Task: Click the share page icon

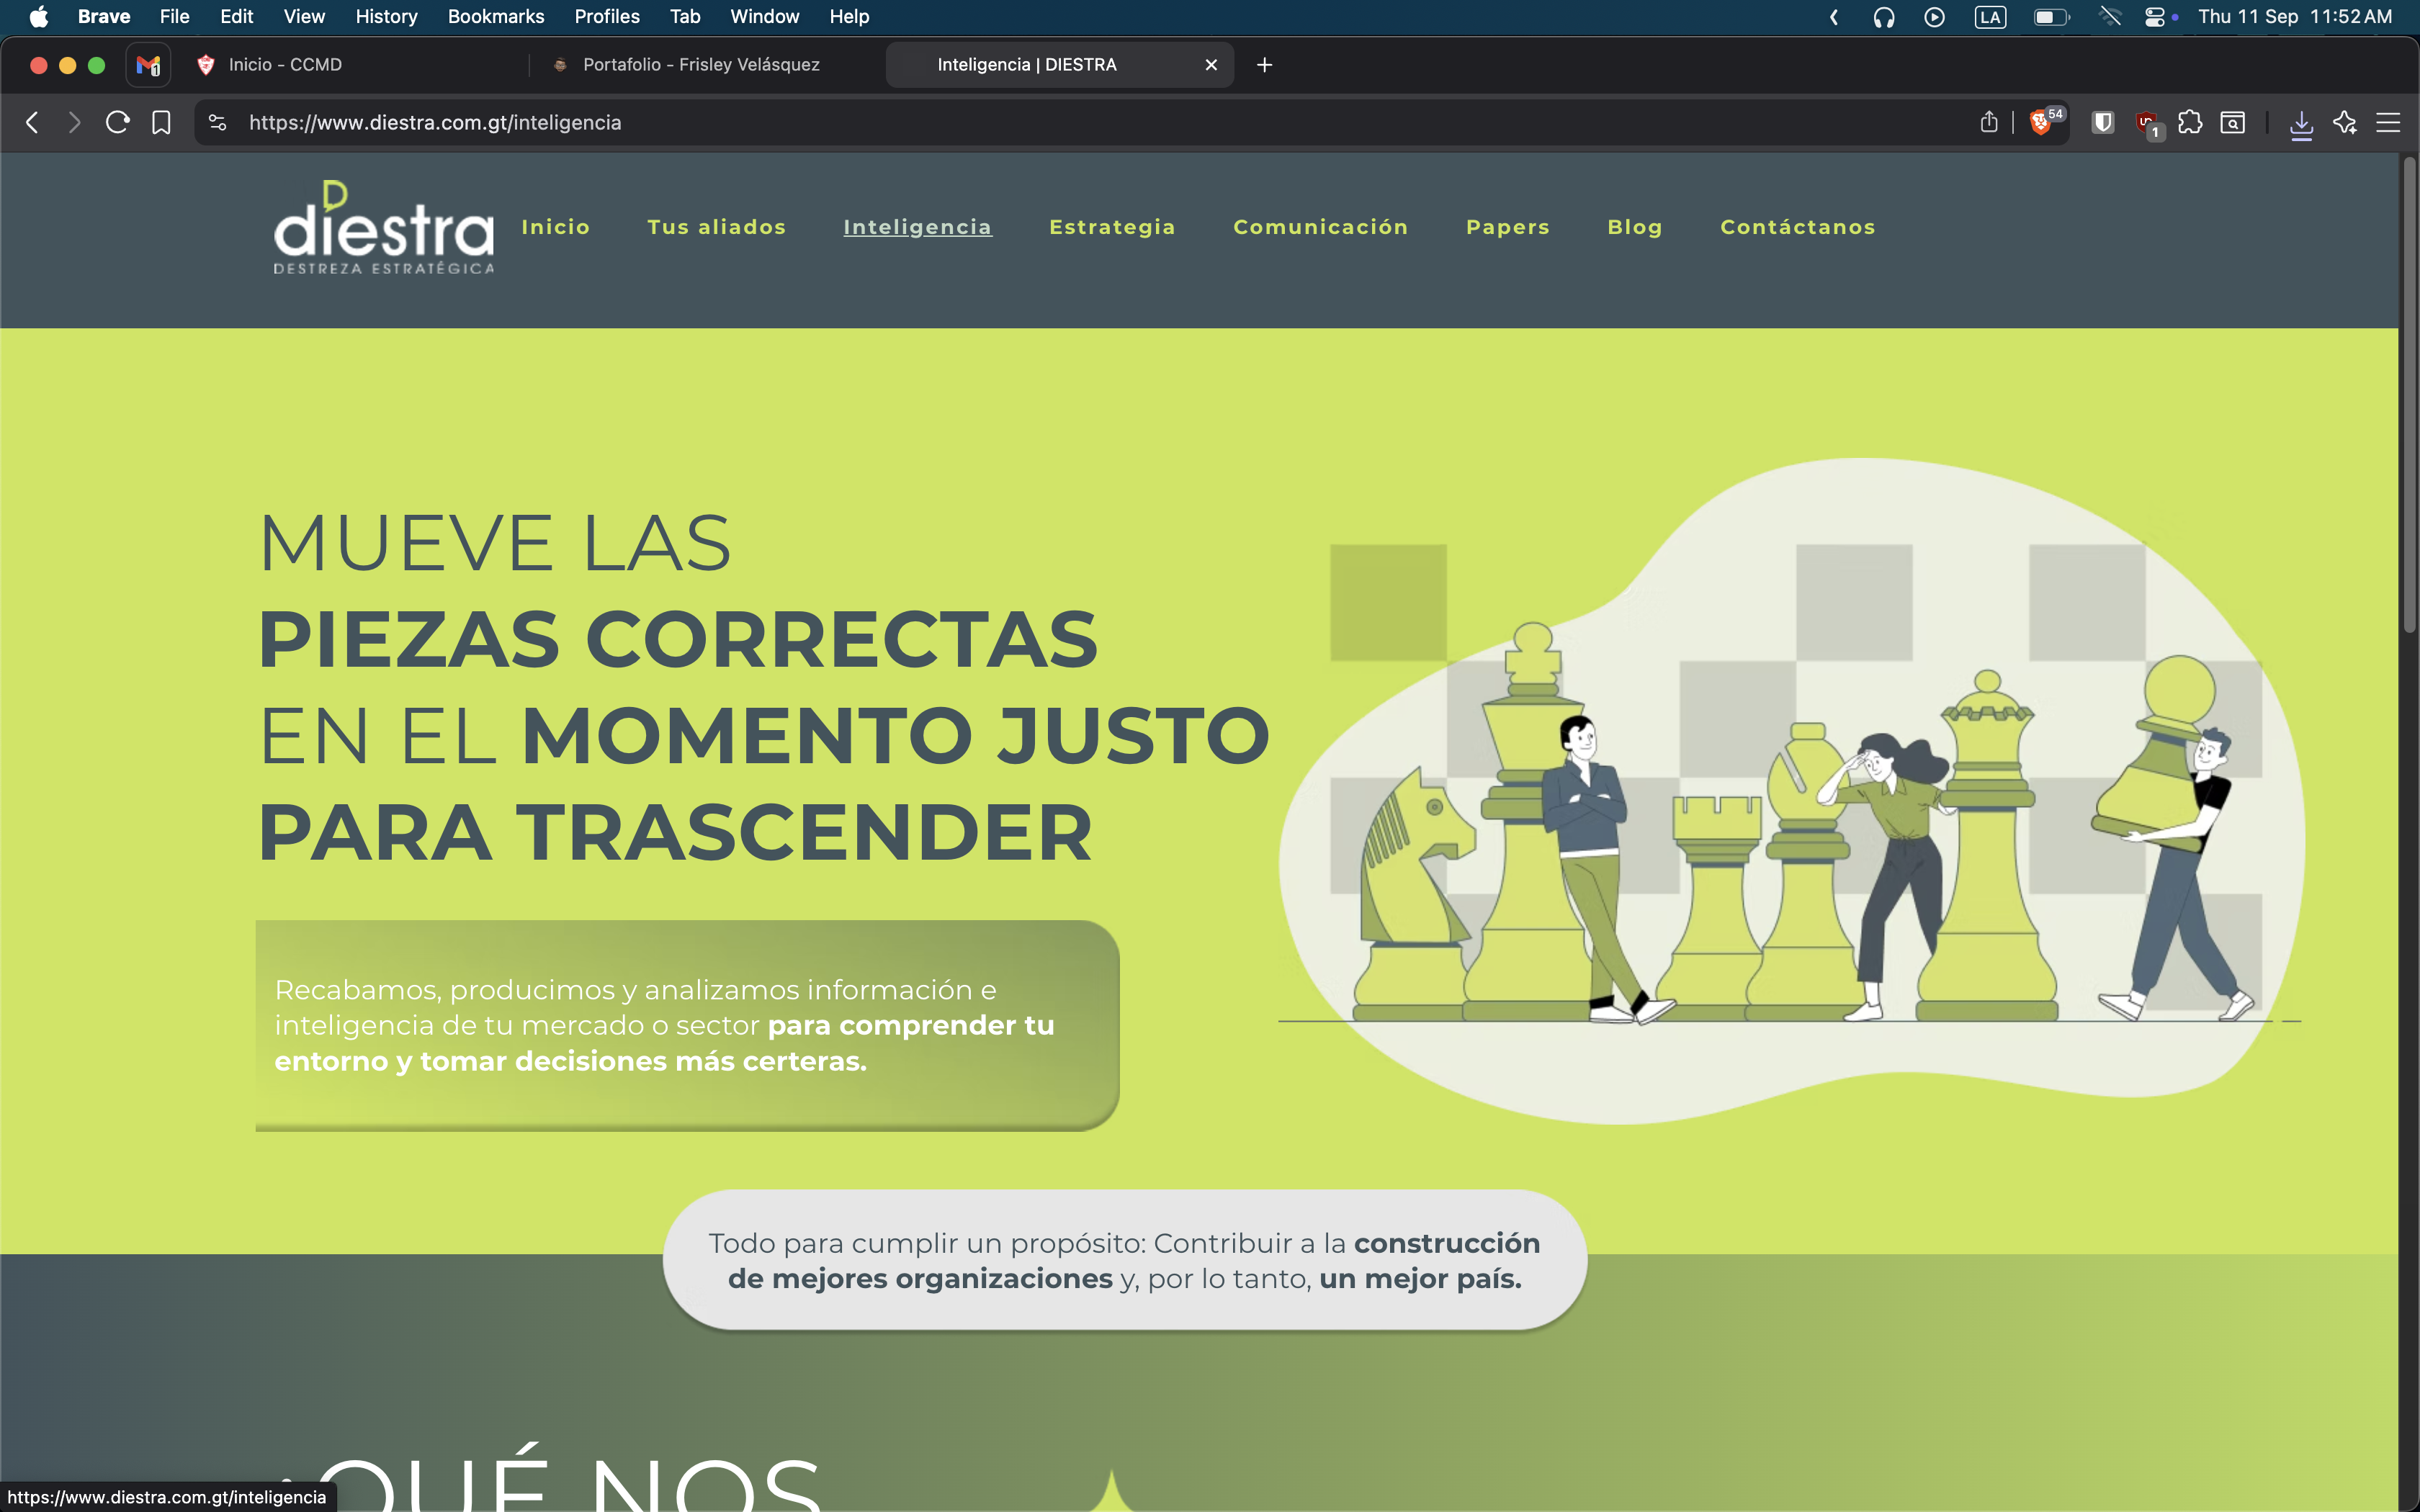Action: [x=1989, y=123]
